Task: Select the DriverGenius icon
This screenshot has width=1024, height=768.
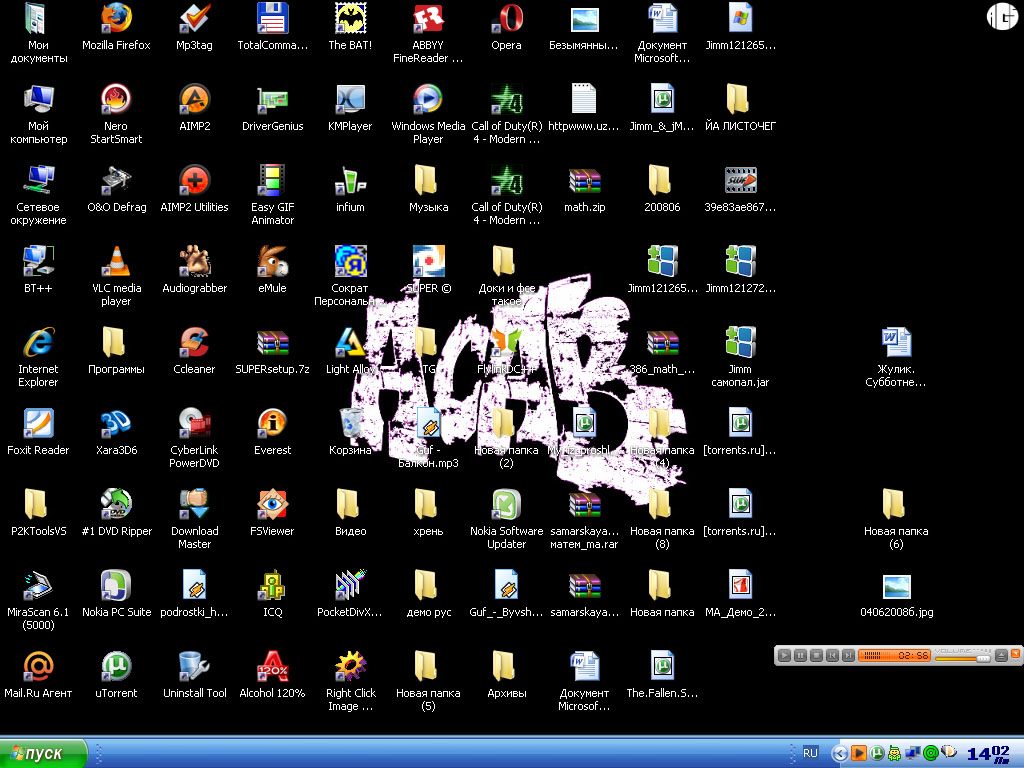Action: (x=272, y=108)
